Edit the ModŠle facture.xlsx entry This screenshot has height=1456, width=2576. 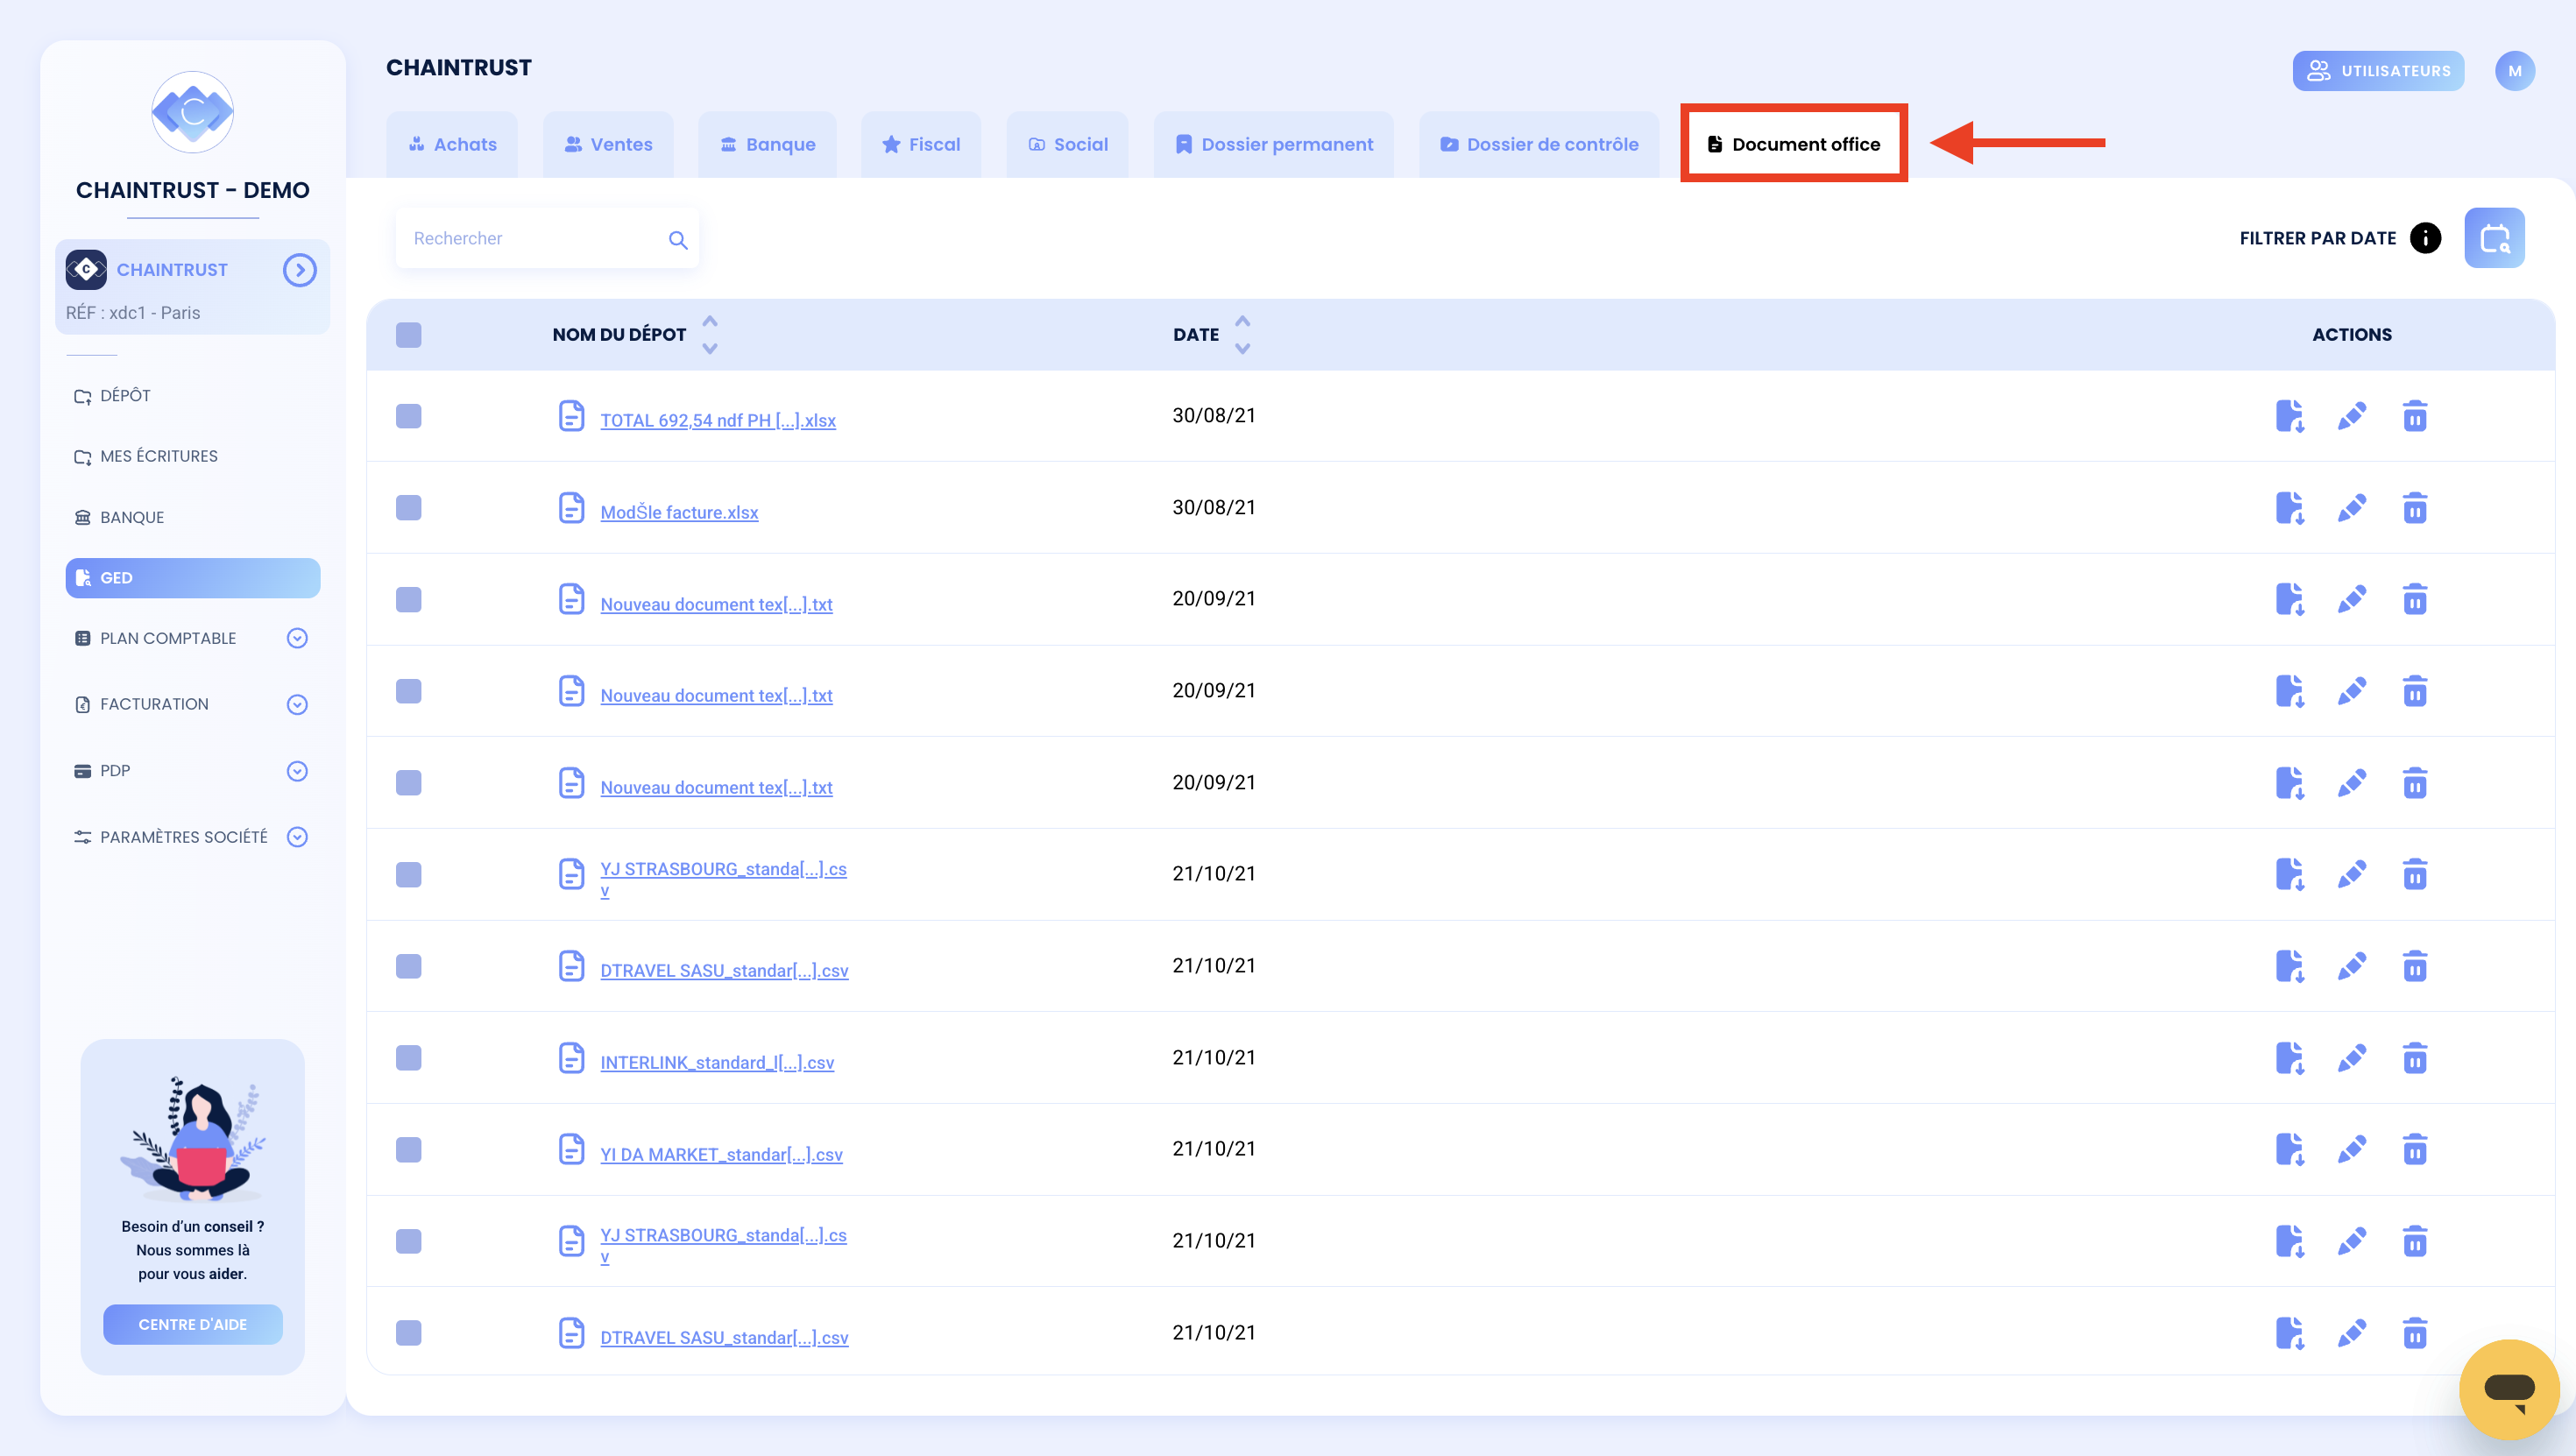click(x=2352, y=508)
